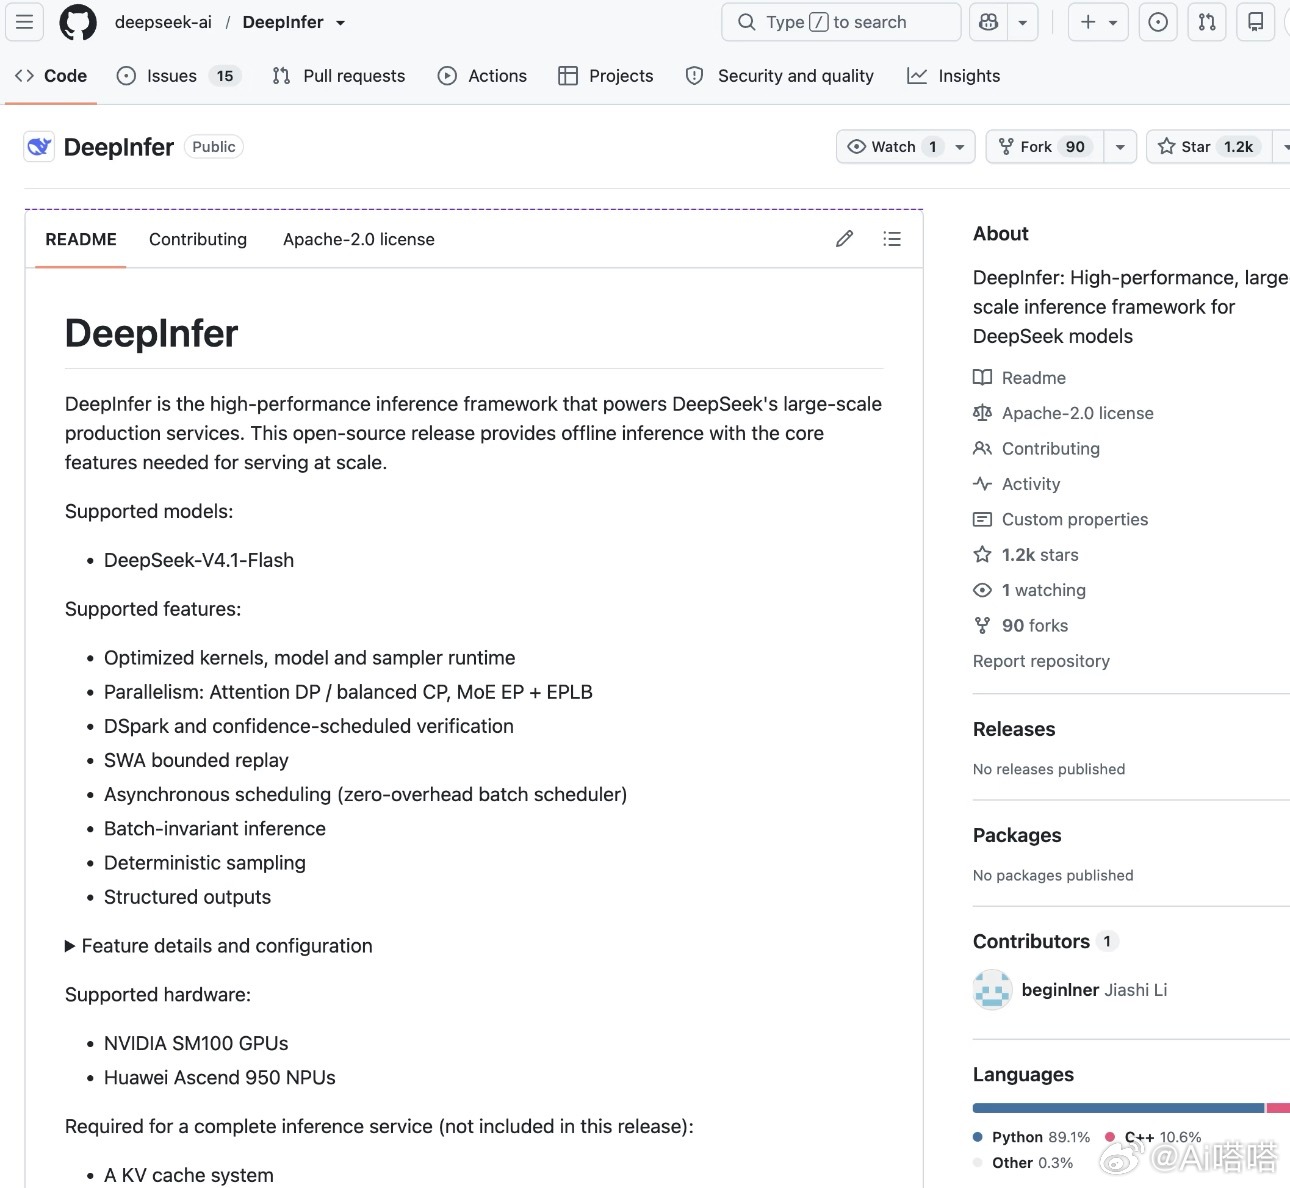This screenshot has height=1188, width=1290.
Task: Star the DeepInfer repository
Action: (x=1209, y=147)
